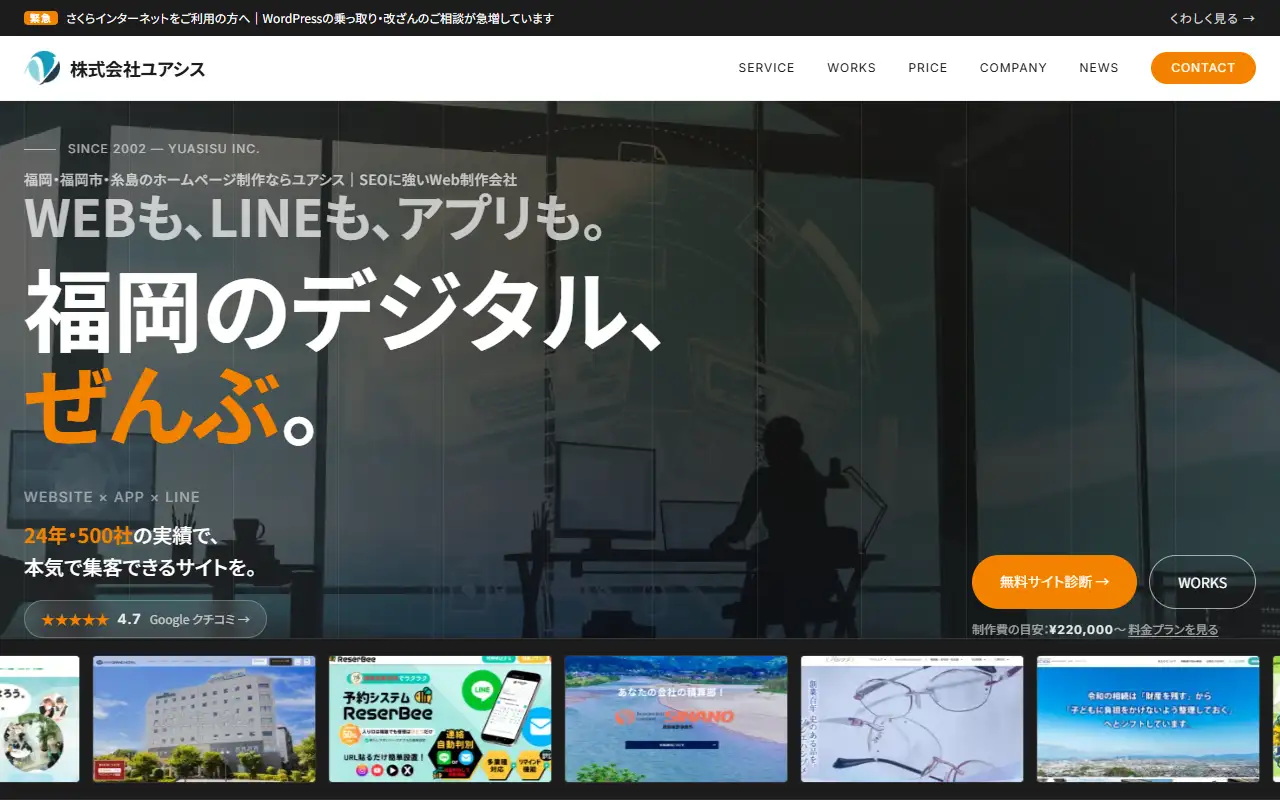The width and height of the screenshot is (1280, 800).
Task: Click the orange 緊急 badge
Action: point(41,18)
